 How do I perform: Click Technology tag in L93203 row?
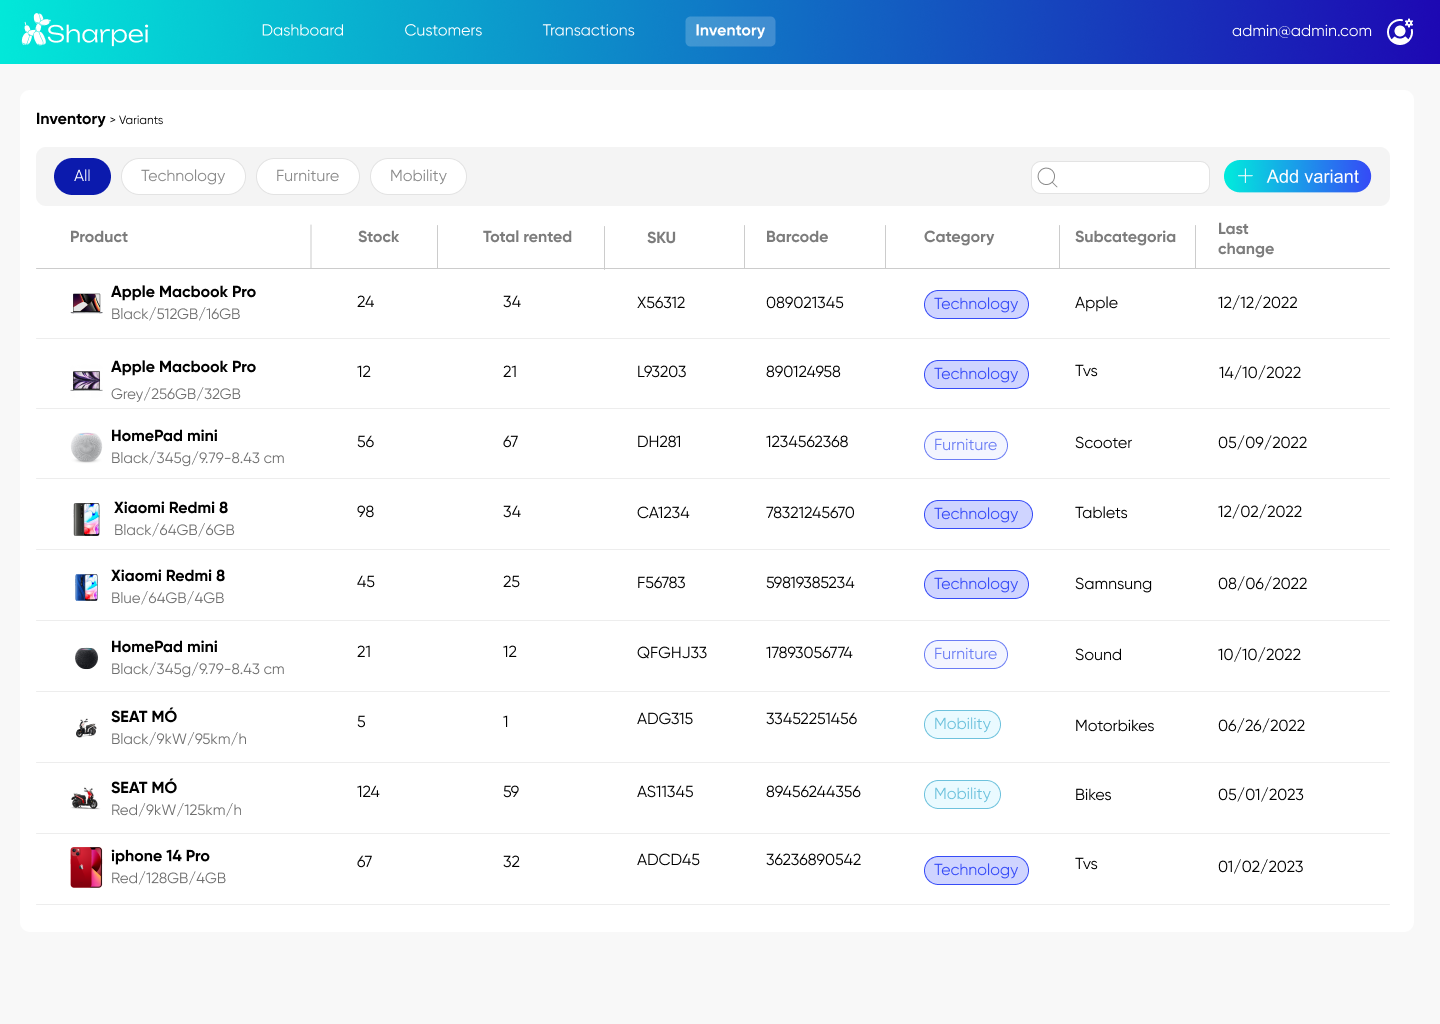coord(976,374)
